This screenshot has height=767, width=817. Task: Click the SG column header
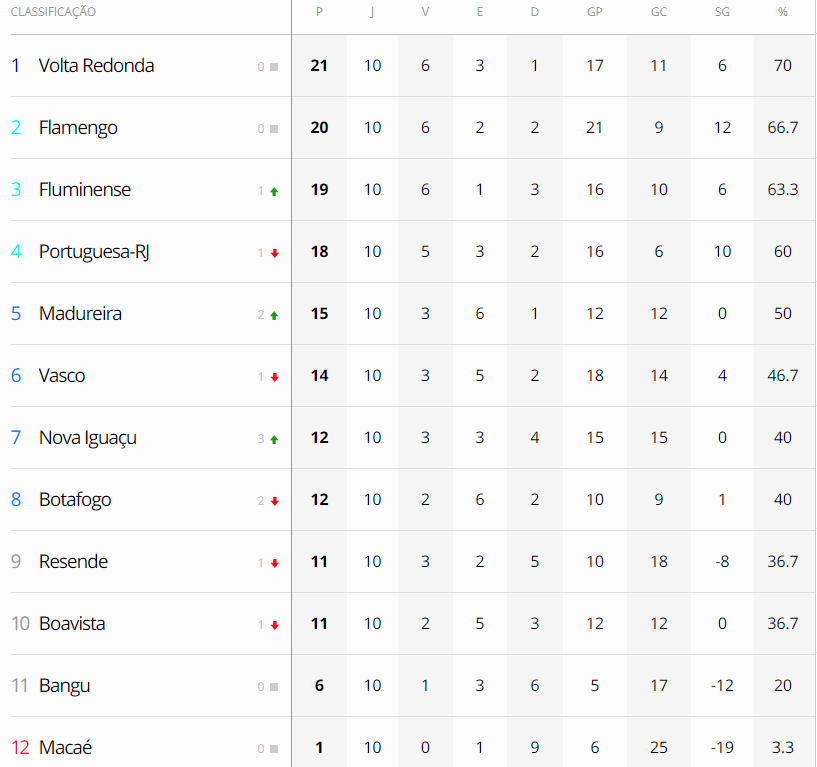click(x=722, y=12)
